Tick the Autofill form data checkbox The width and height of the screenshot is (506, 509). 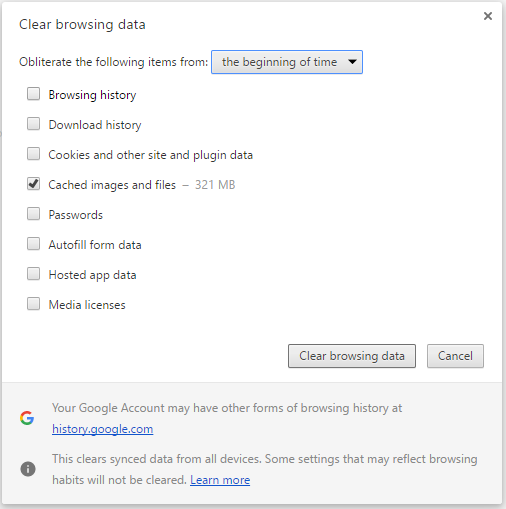[x=33, y=244]
